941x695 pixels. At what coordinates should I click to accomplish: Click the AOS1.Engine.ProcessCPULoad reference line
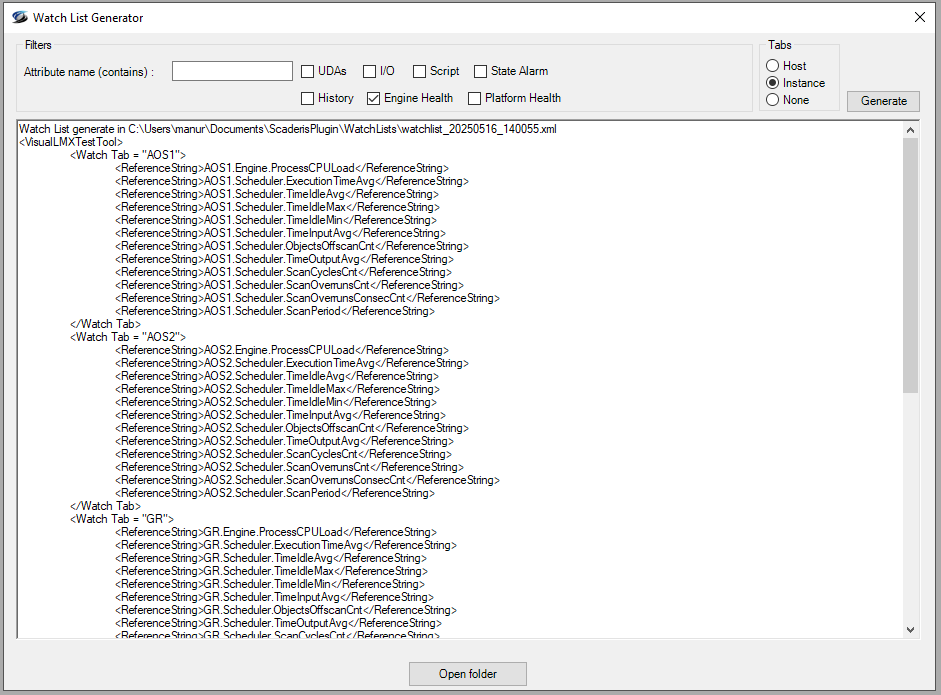[281, 168]
